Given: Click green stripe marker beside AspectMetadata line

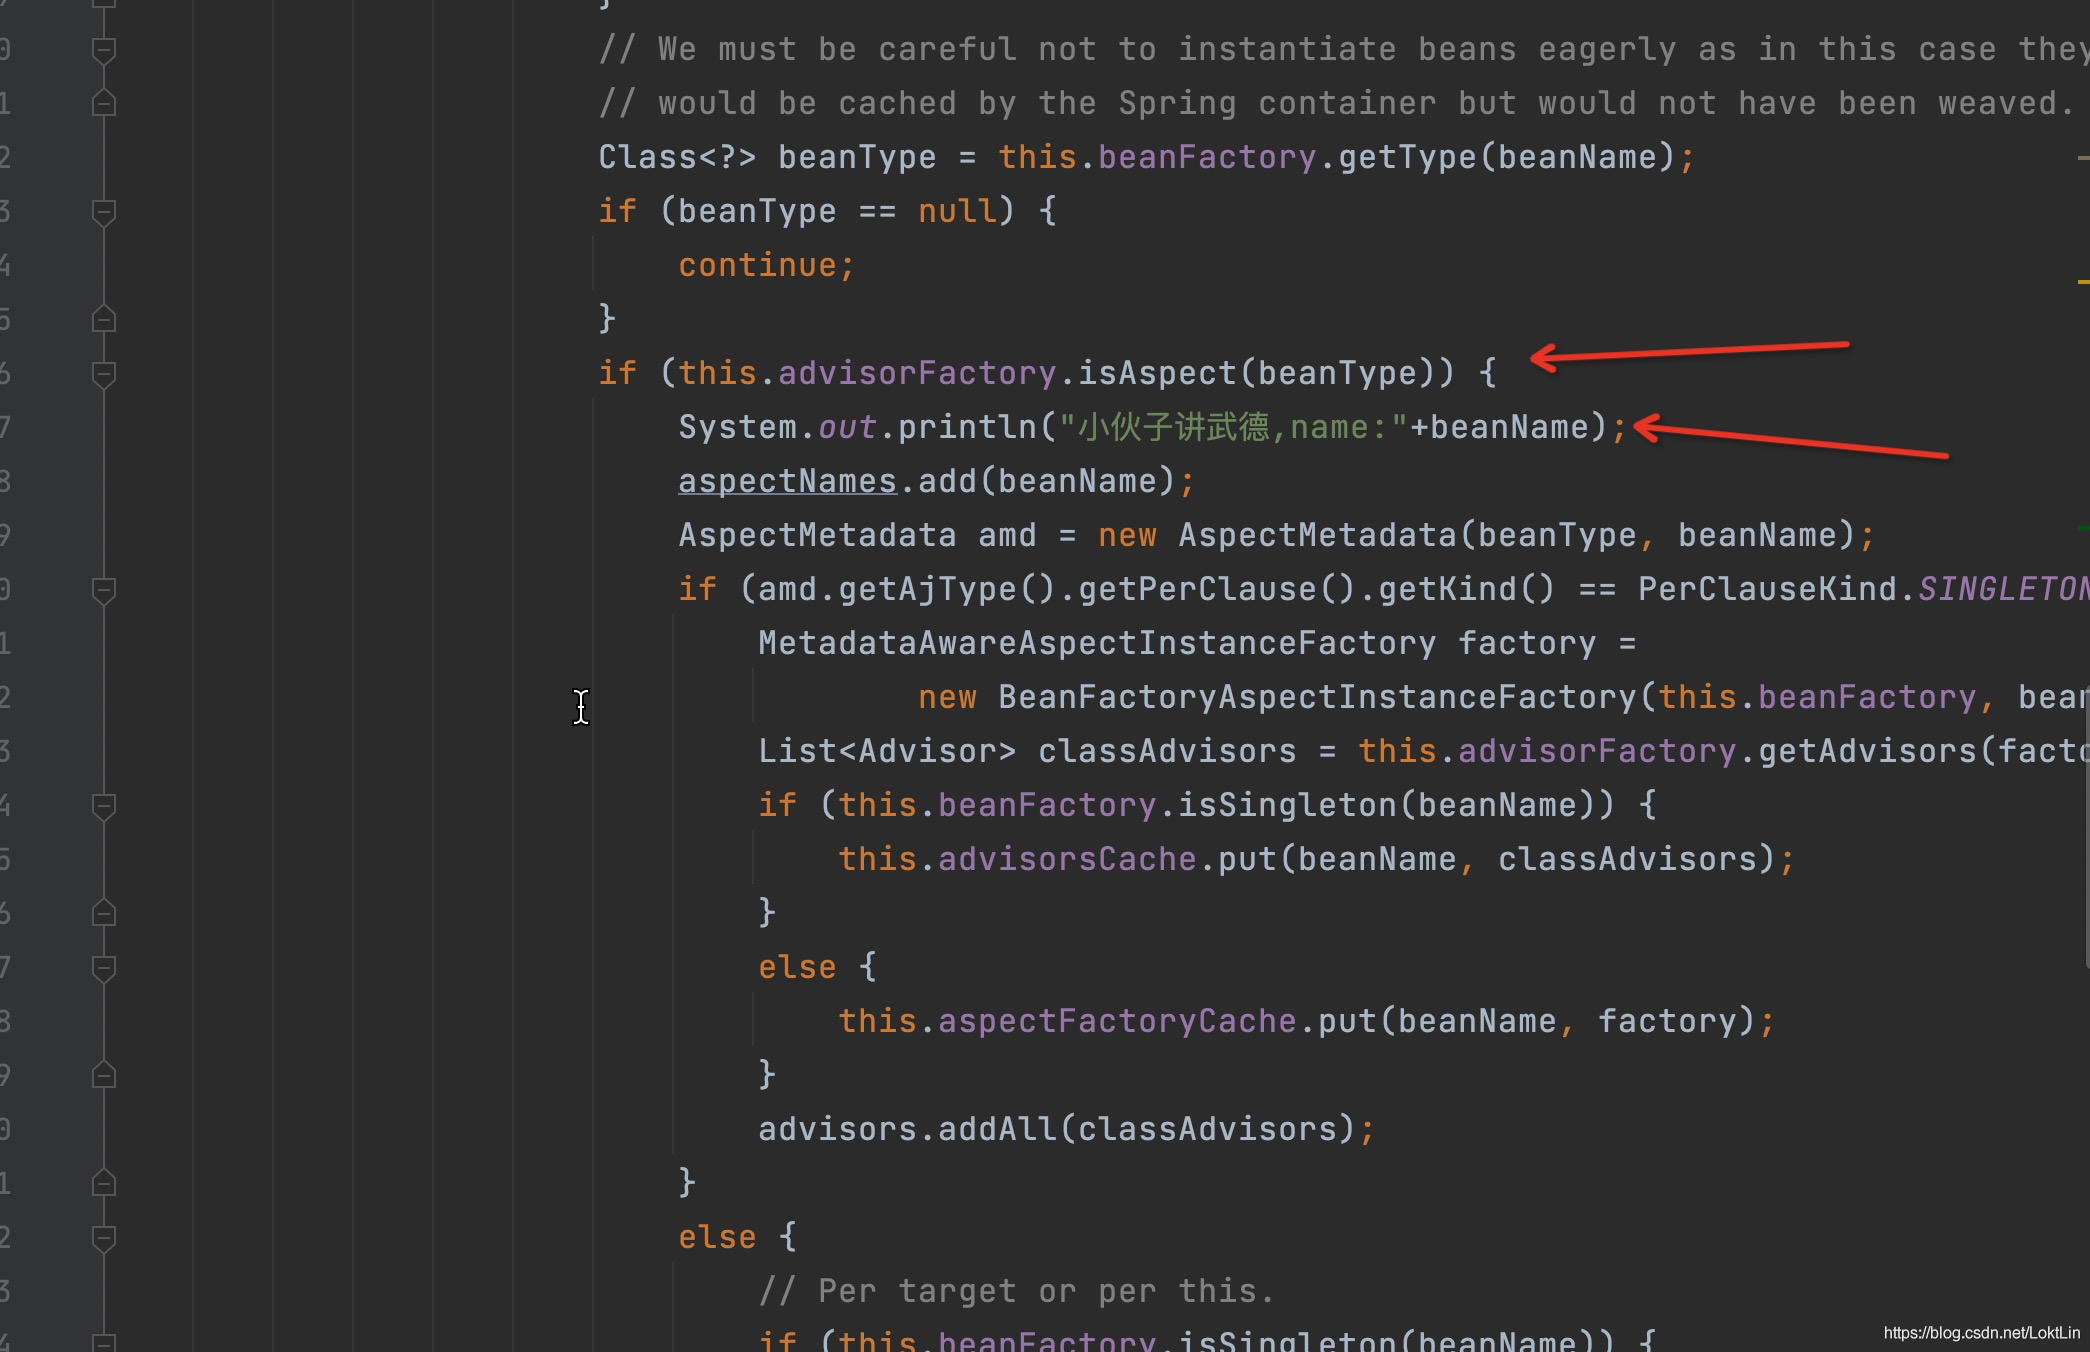Looking at the screenshot, I should [x=2083, y=528].
